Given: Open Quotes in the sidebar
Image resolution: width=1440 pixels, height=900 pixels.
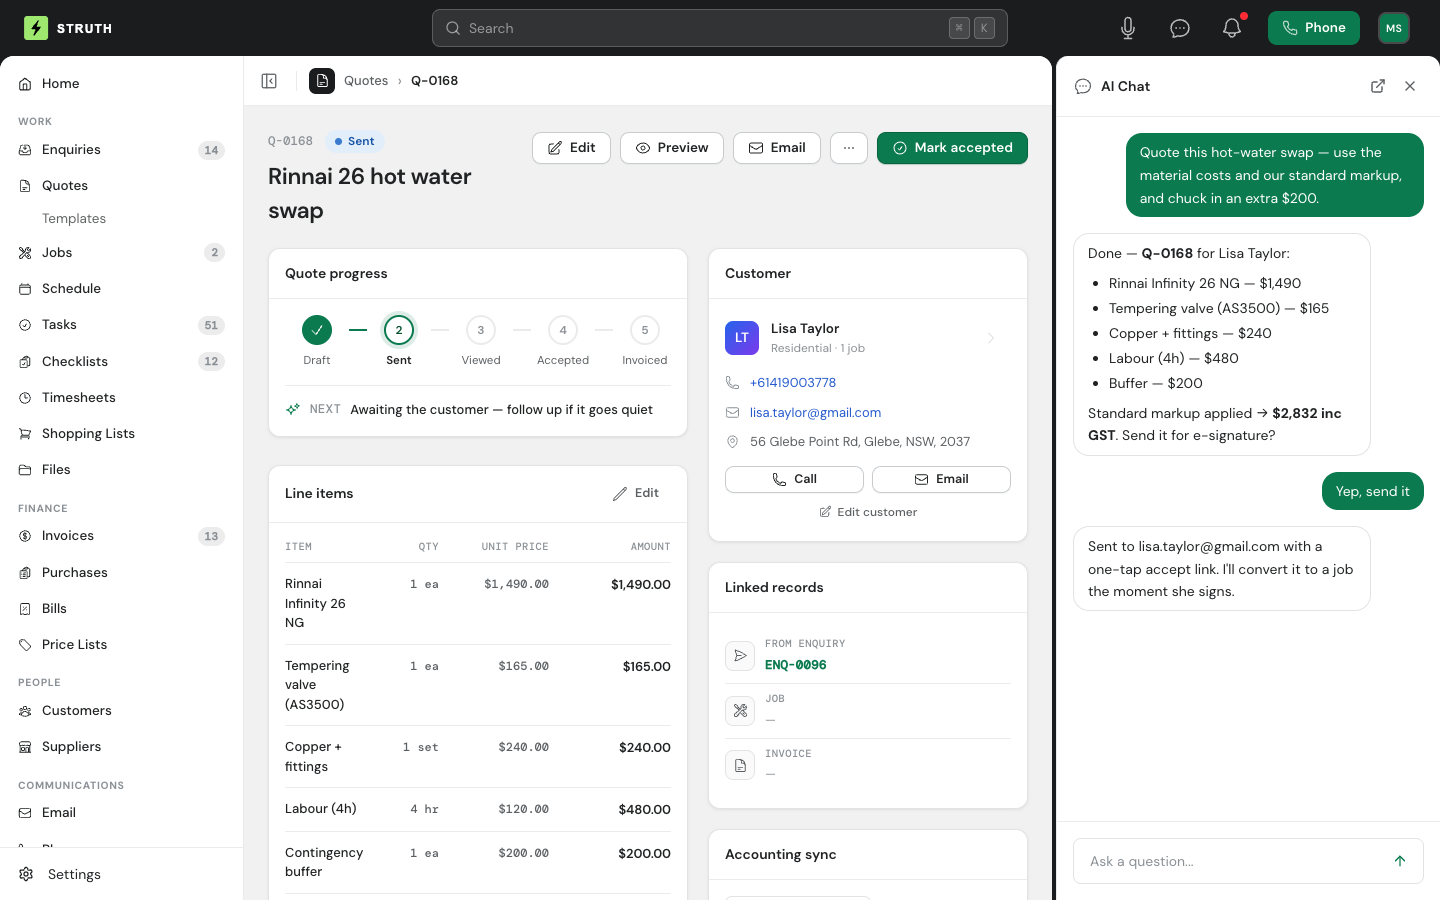Looking at the screenshot, I should click(x=121, y=186).
